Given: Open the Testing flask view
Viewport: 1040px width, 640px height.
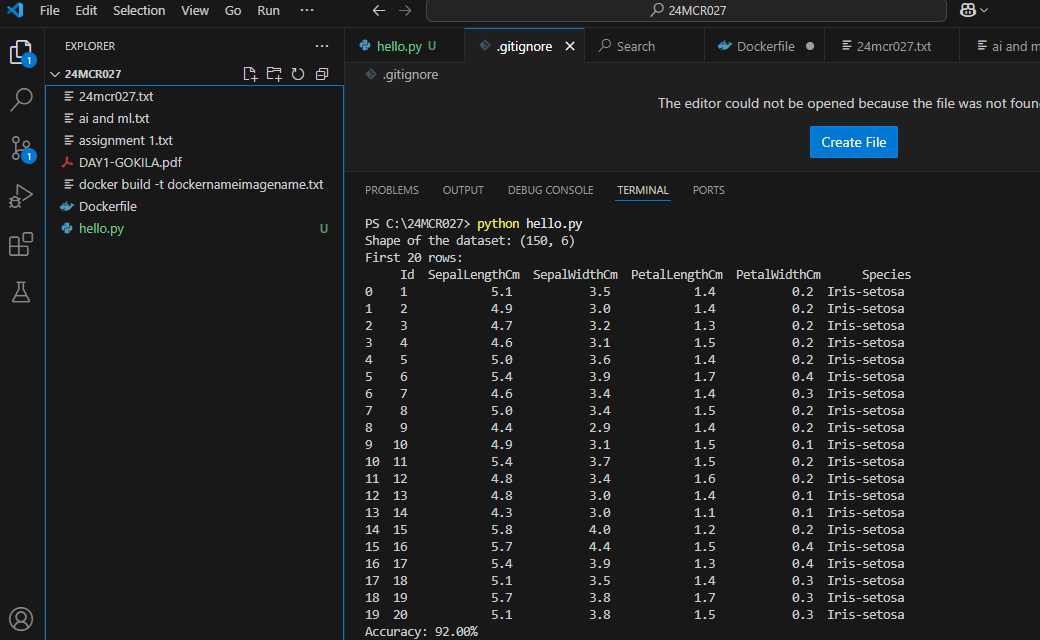Looking at the screenshot, I should tap(21, 292).
